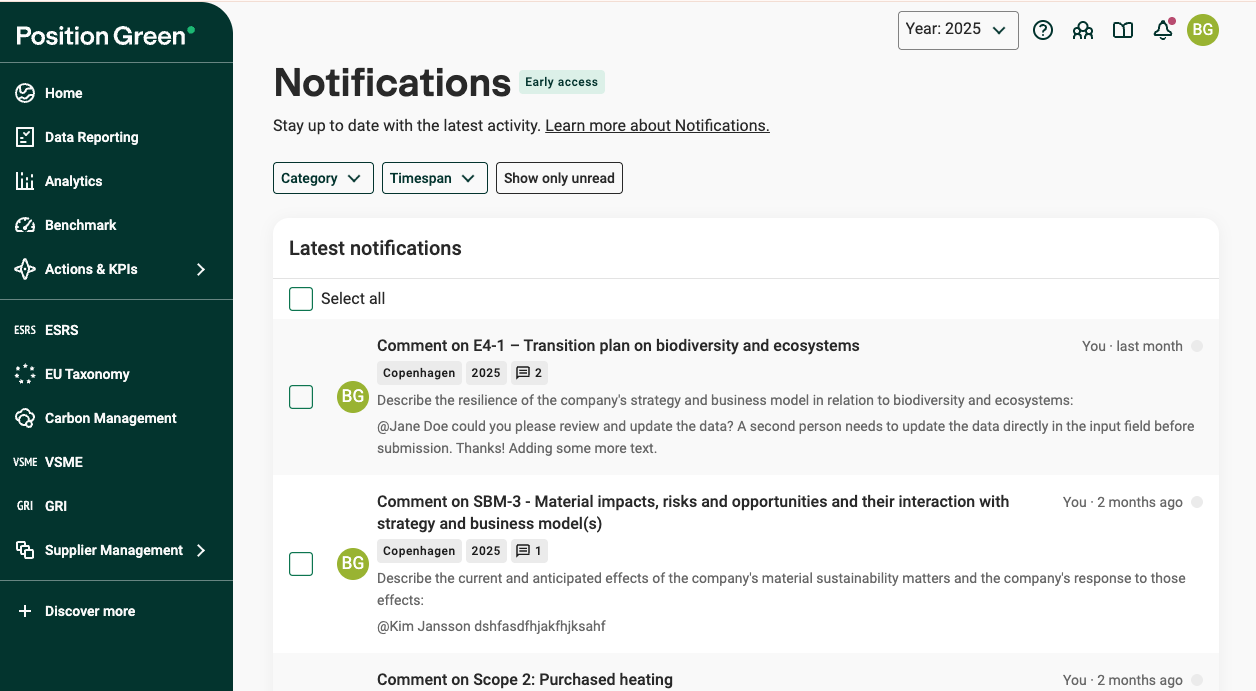1256x691 pixels.
Task: Open the BG user avatar menu
Action: [x=1203, y=30]
